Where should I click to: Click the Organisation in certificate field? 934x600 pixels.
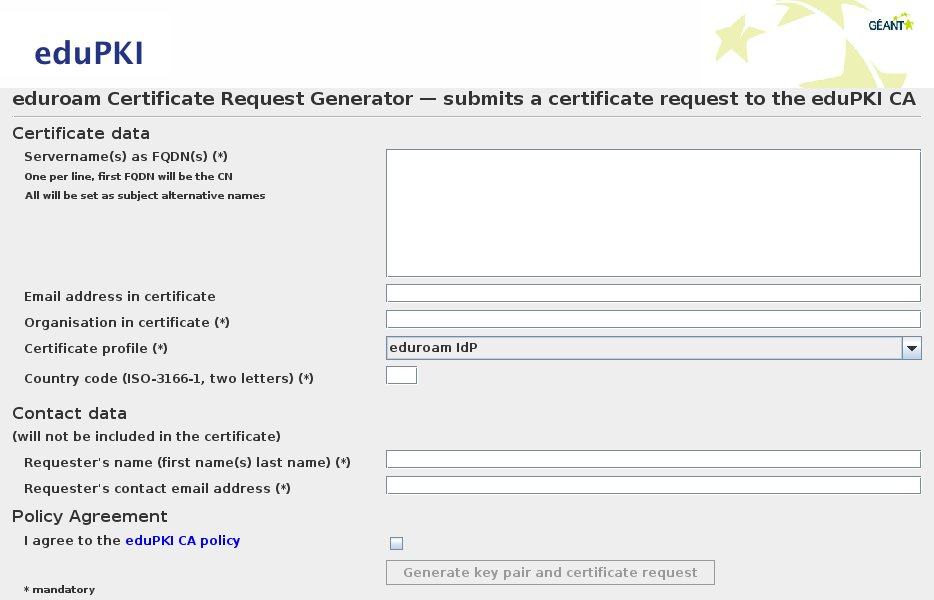pyautogui.click(x=653, y=319)
